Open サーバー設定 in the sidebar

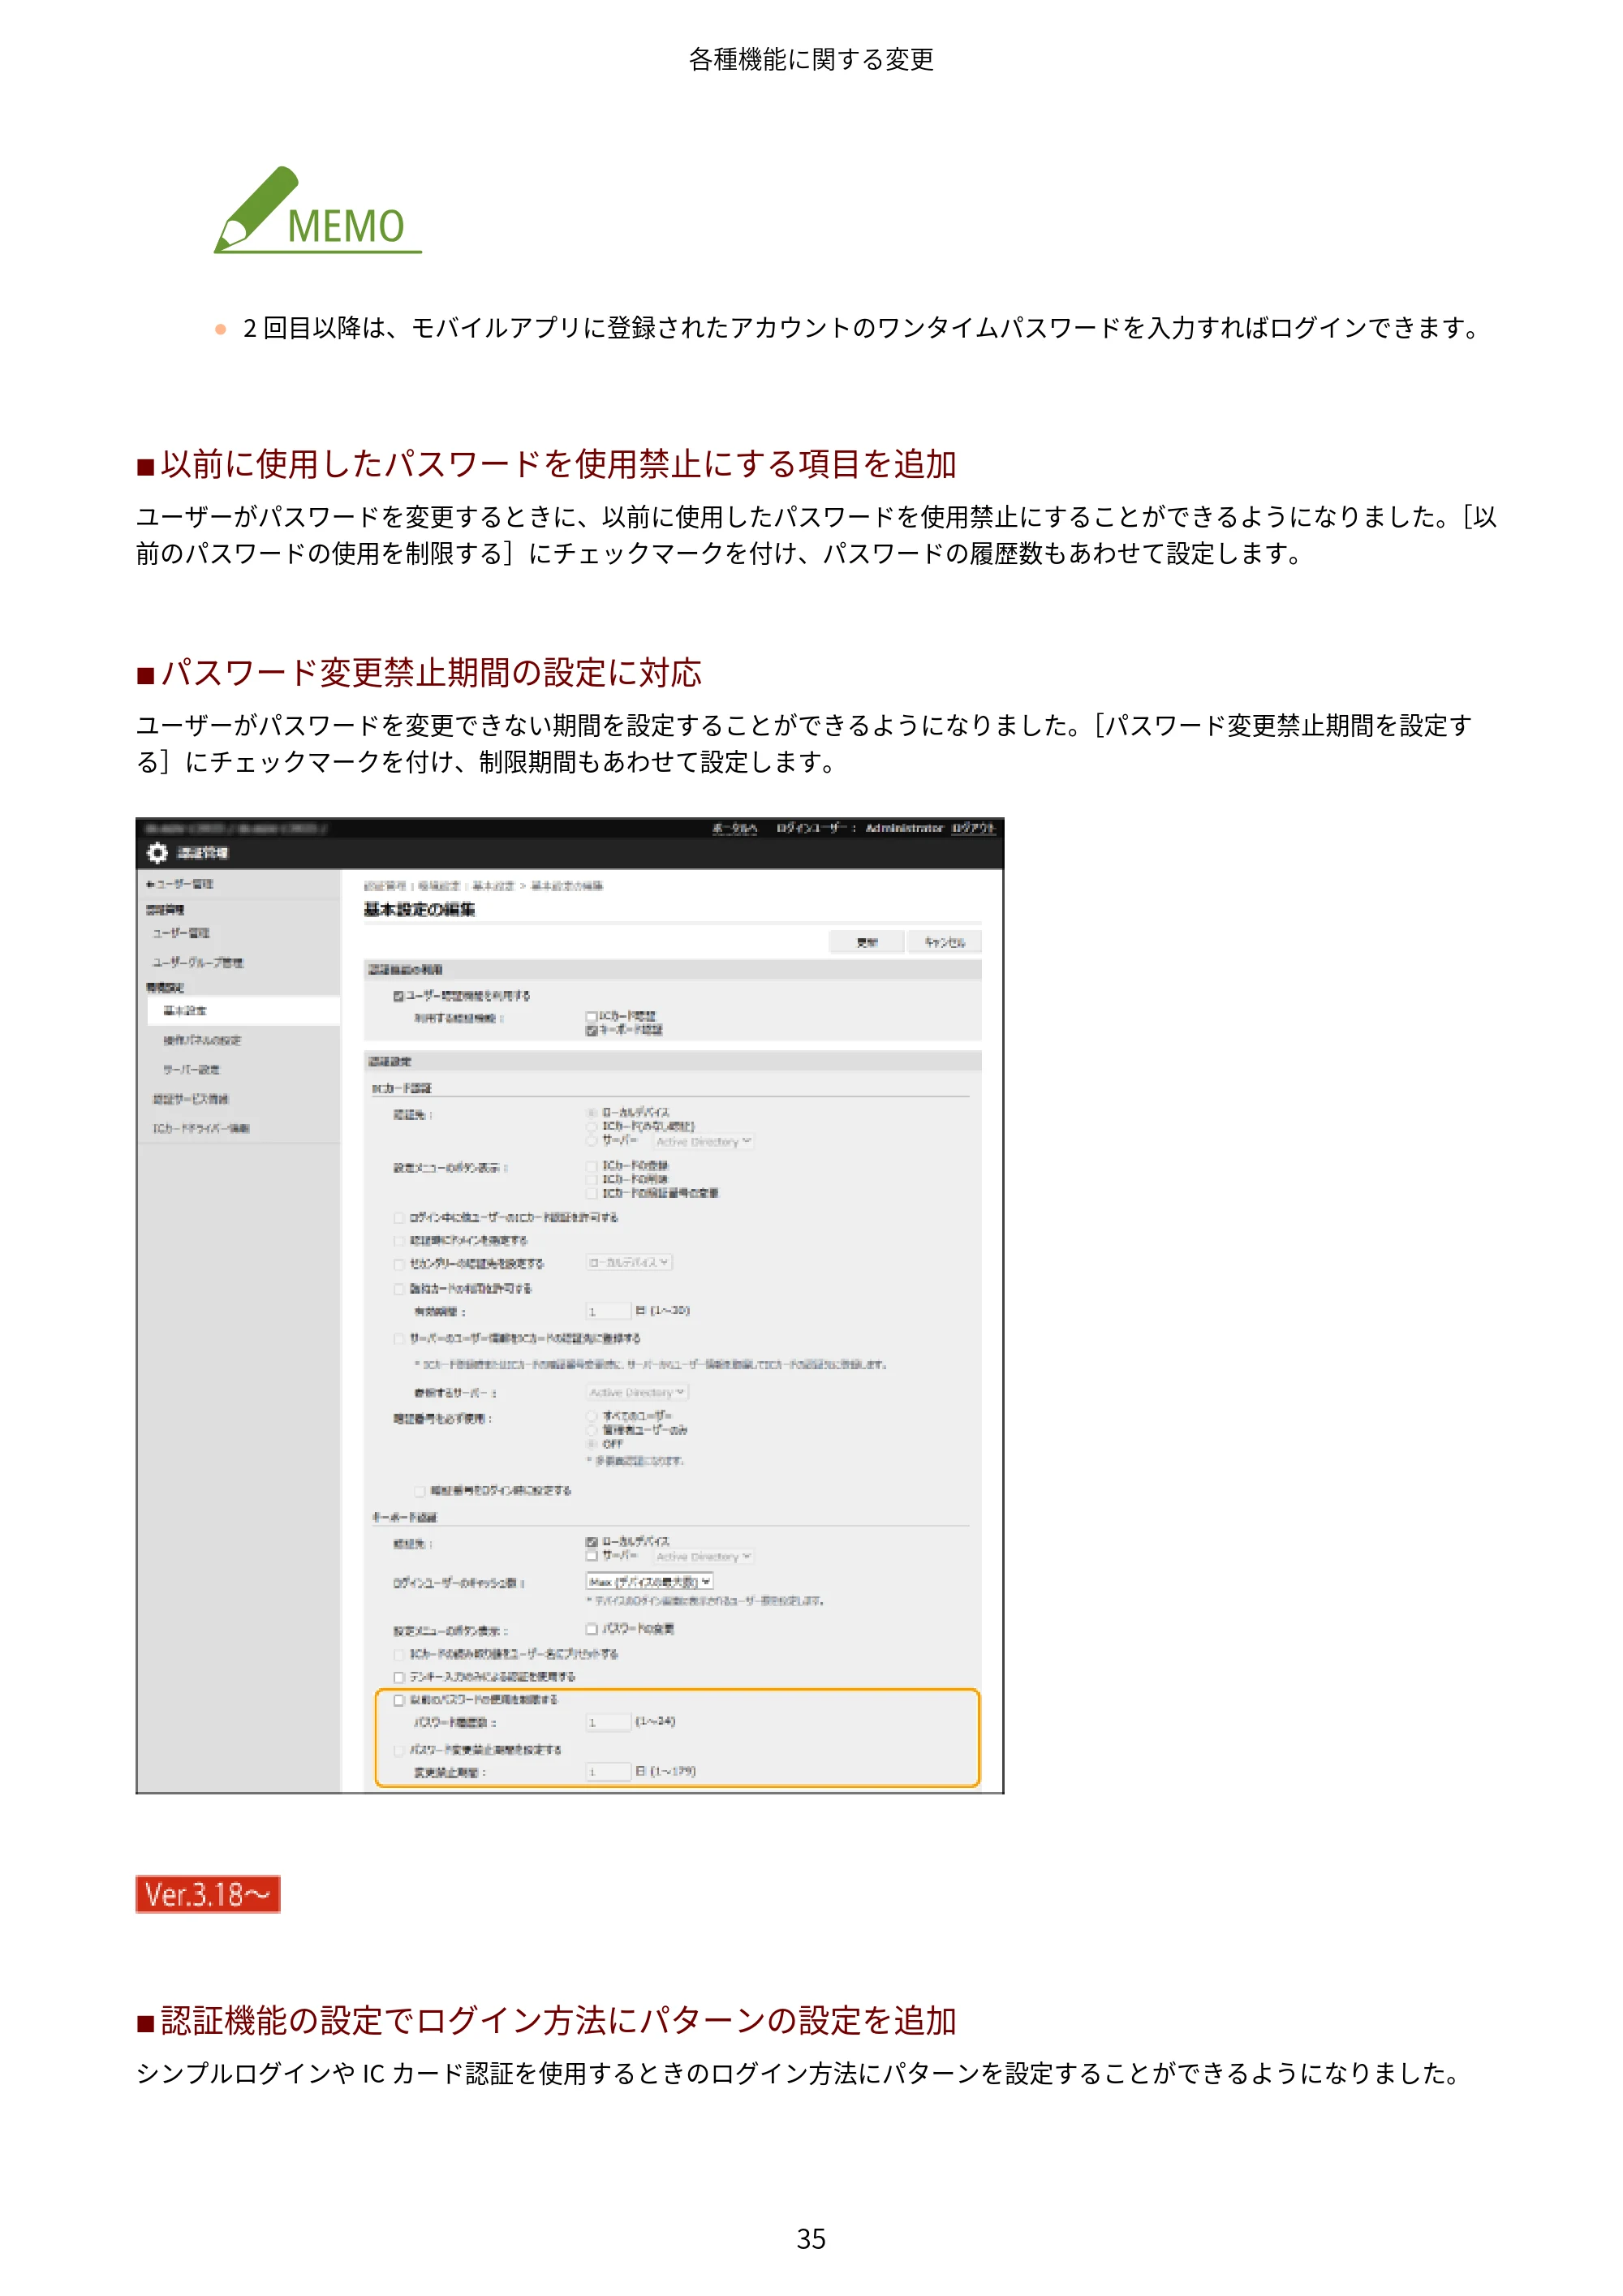tap(192, 1070)
